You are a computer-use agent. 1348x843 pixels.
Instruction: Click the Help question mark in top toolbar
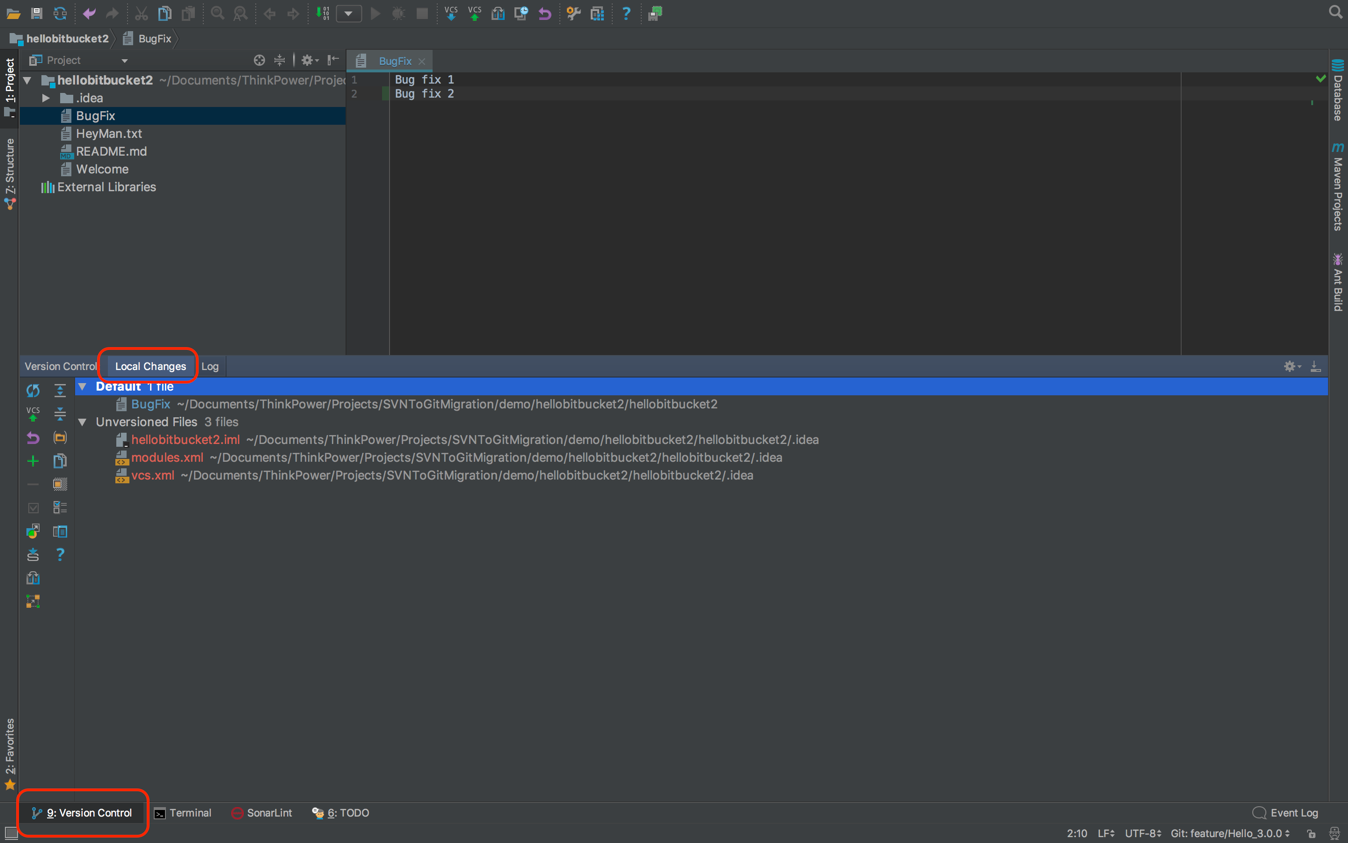[x=626, y=14]
